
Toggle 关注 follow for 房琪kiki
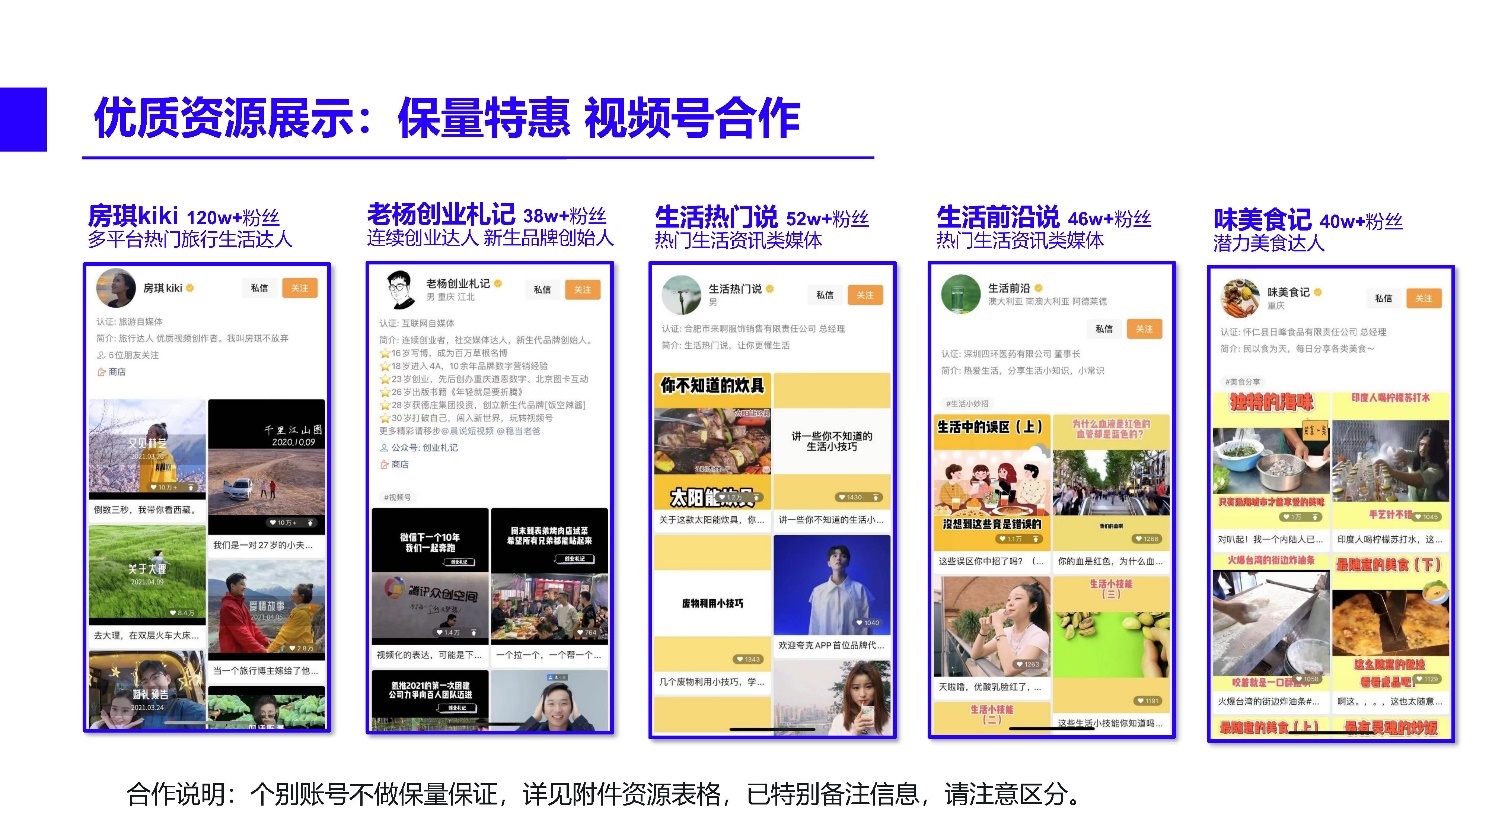click(300, 289)
